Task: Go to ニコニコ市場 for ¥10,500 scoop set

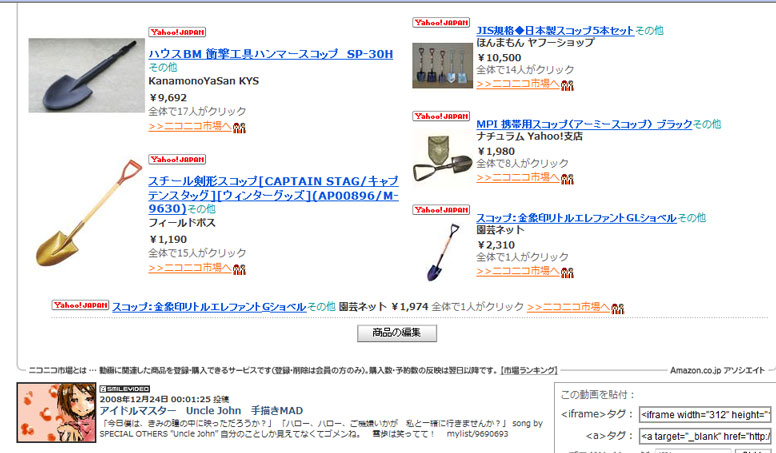Action: pos(518,84)
